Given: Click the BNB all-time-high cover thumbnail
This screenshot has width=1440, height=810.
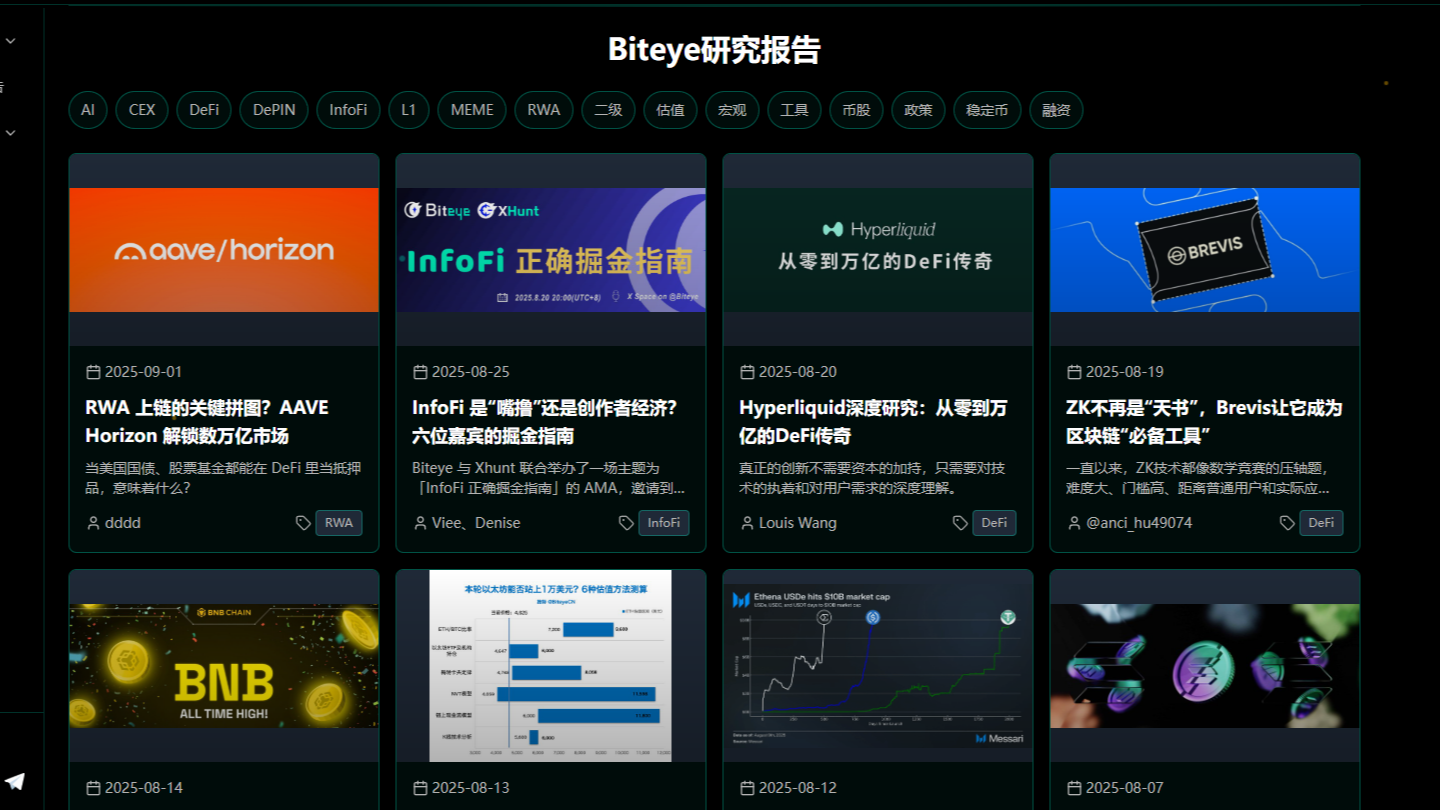Looking at the screenshot, I should 223,665.
